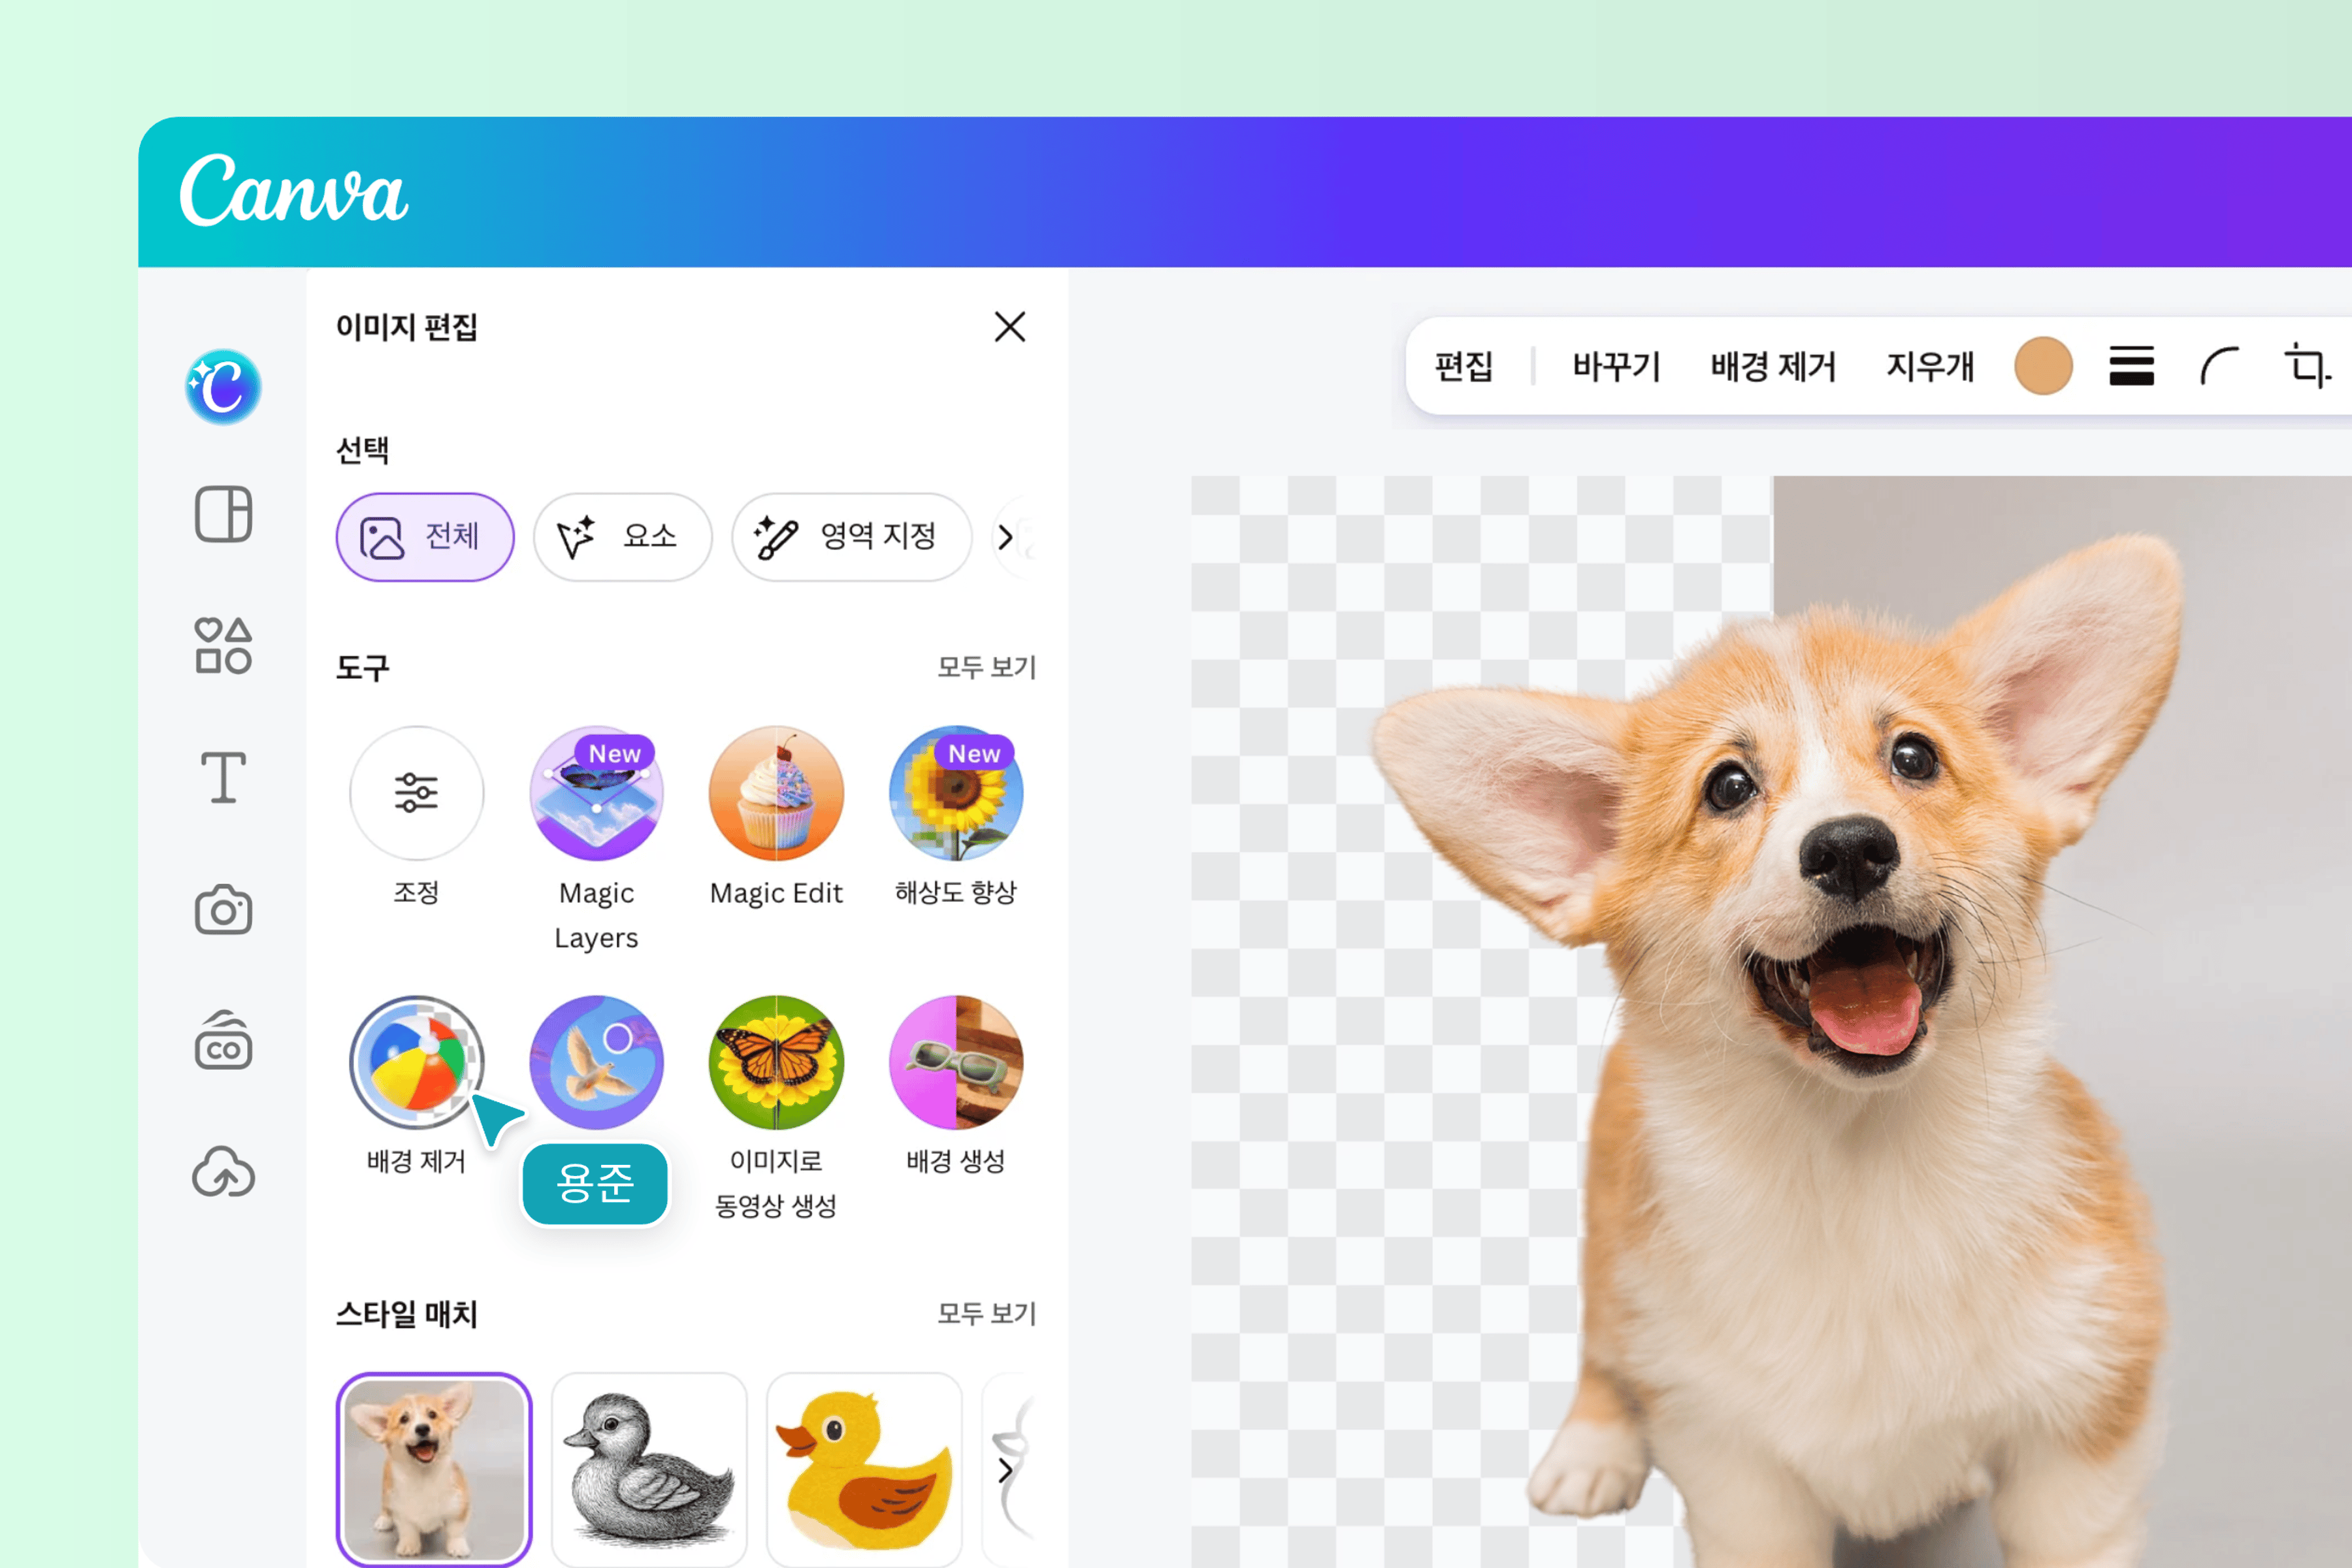This screenshot has width=2352, height=1568.
Task: Open the 배경 생성 sunglasses tool
Action: pyautogui.click(x=956, y=1062)
